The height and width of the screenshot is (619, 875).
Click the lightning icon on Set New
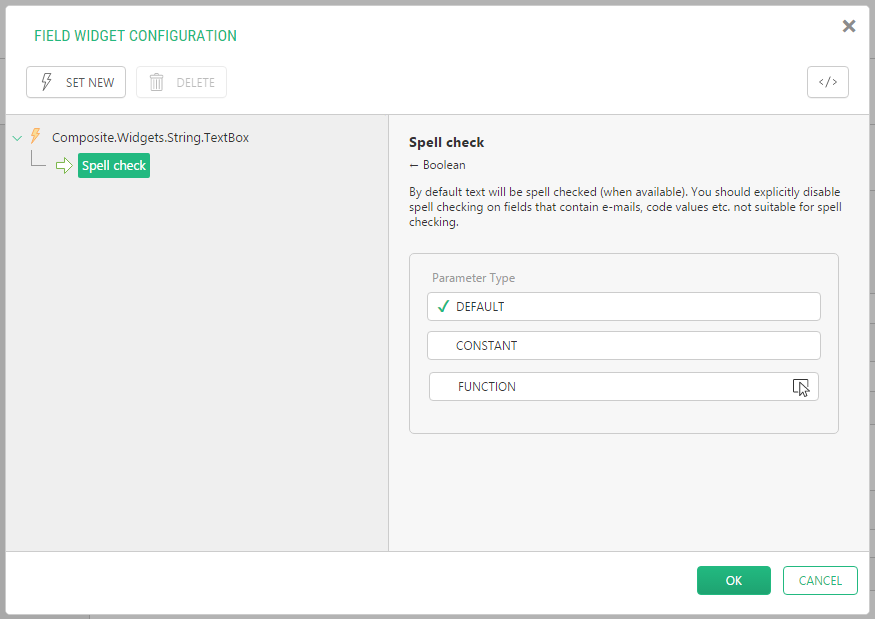click(x=46, y=83)
